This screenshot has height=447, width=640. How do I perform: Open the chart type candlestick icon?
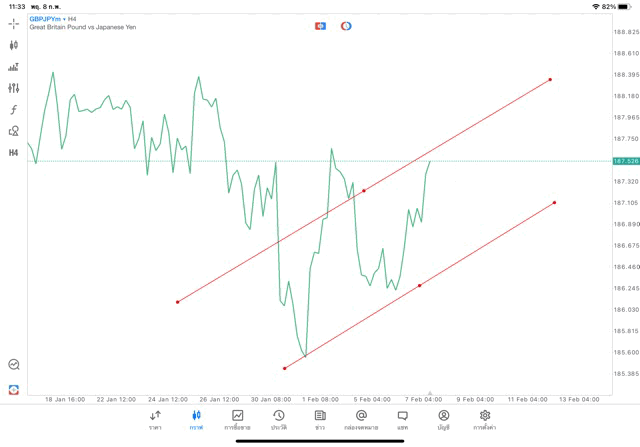14,45
